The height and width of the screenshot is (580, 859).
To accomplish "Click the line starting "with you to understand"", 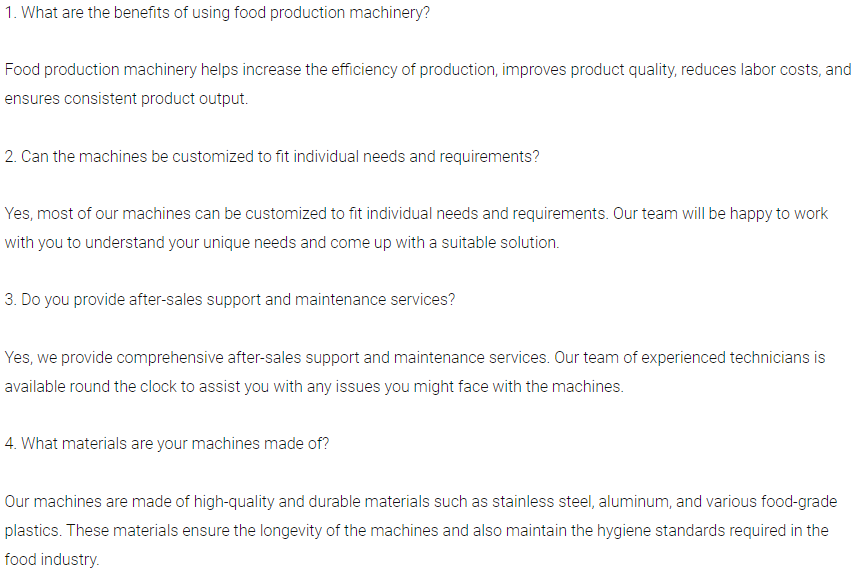I will (281, 243).
